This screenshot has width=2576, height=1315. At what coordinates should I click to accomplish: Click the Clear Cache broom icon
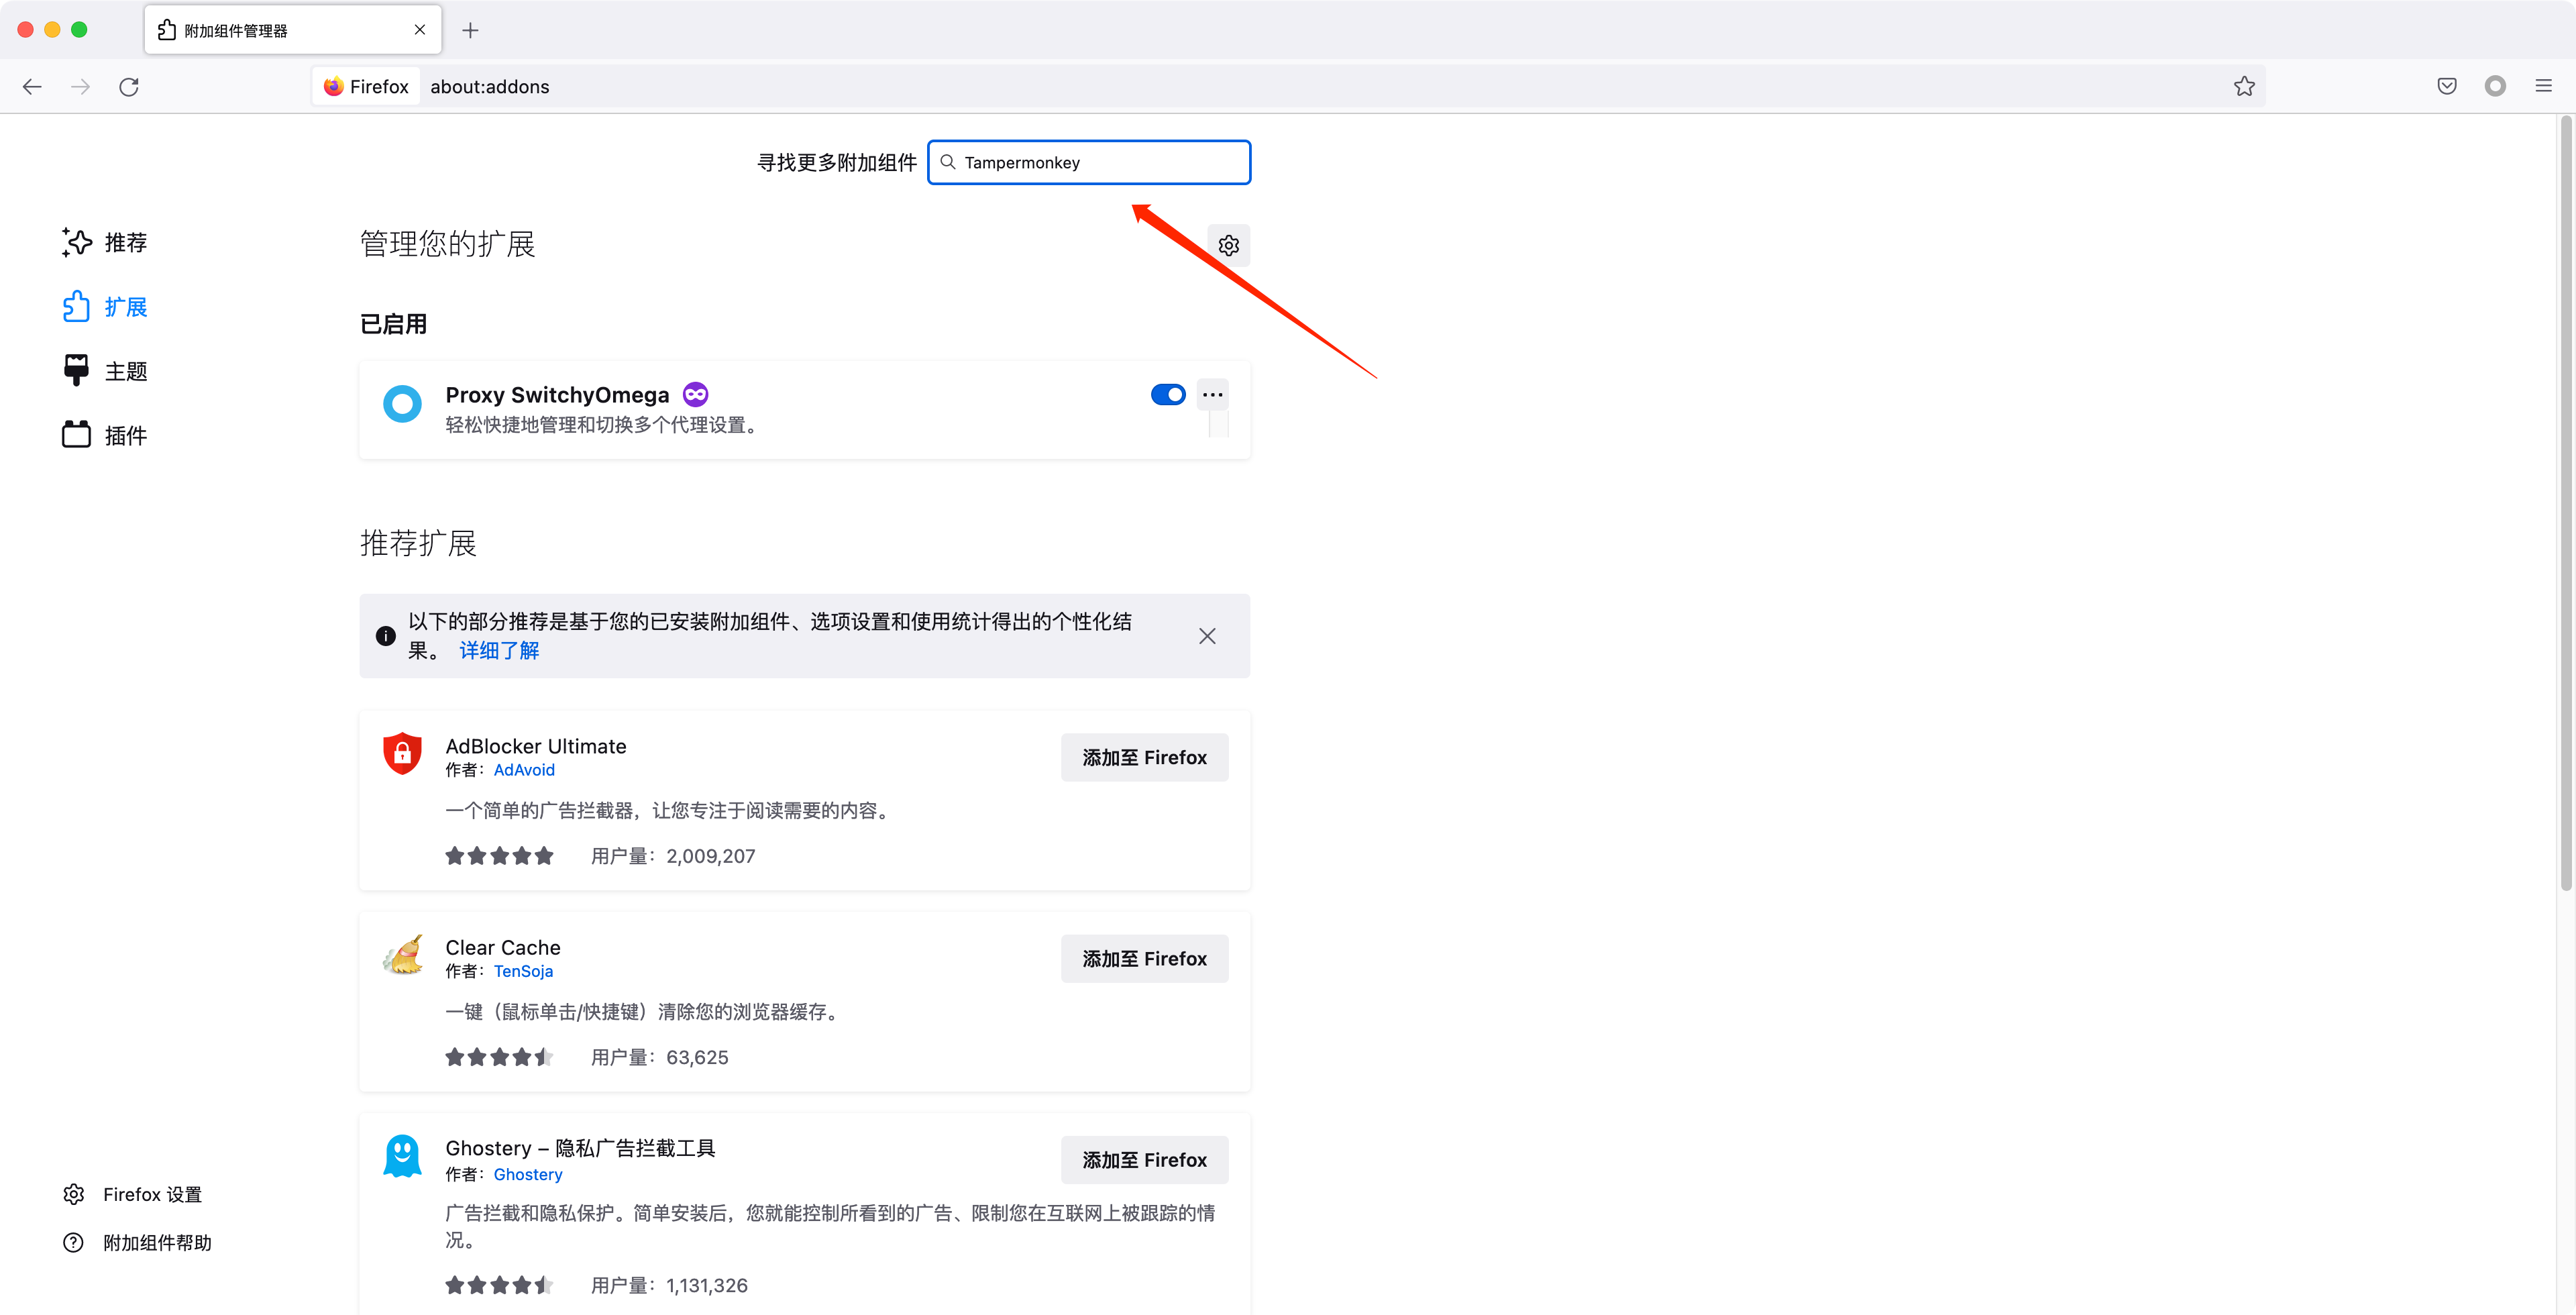[402, 955]
